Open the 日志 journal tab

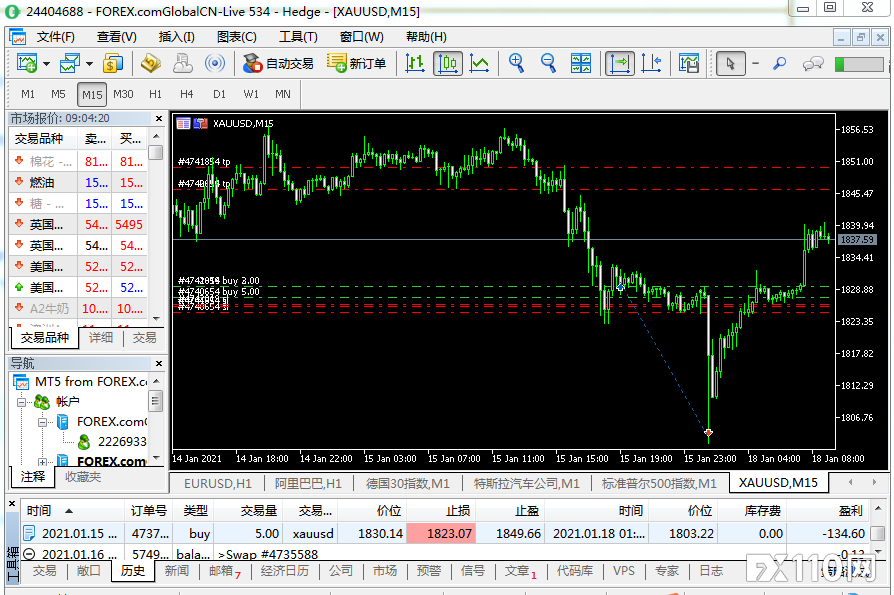[x=711, y=570]
